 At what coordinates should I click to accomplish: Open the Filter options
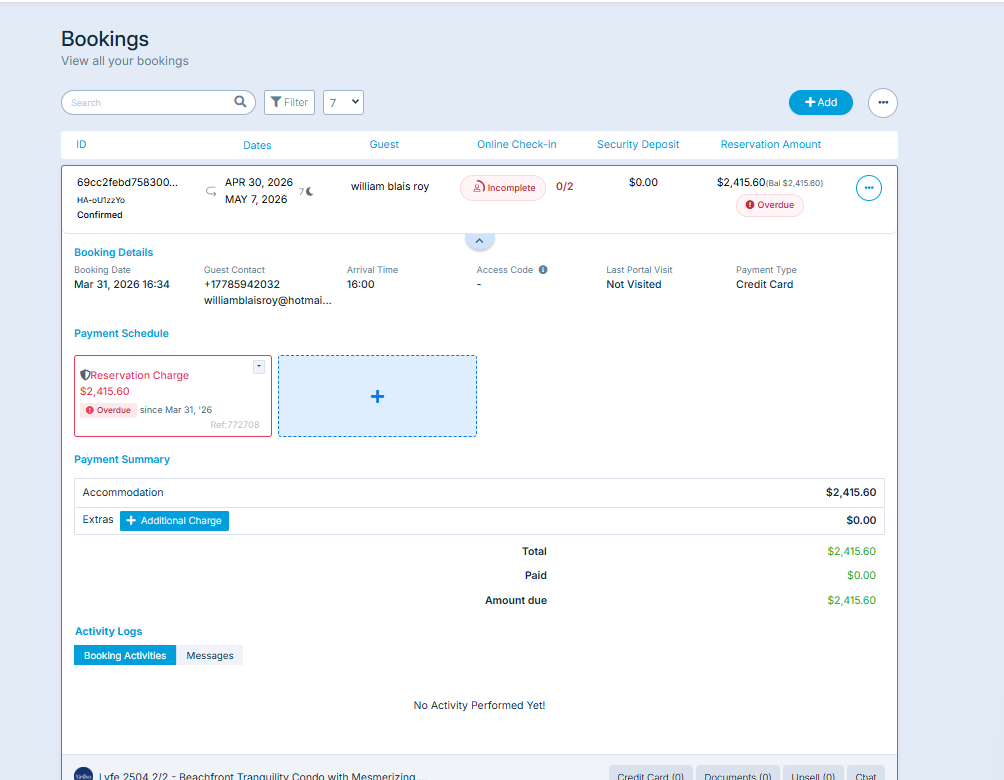pos(289,102)
